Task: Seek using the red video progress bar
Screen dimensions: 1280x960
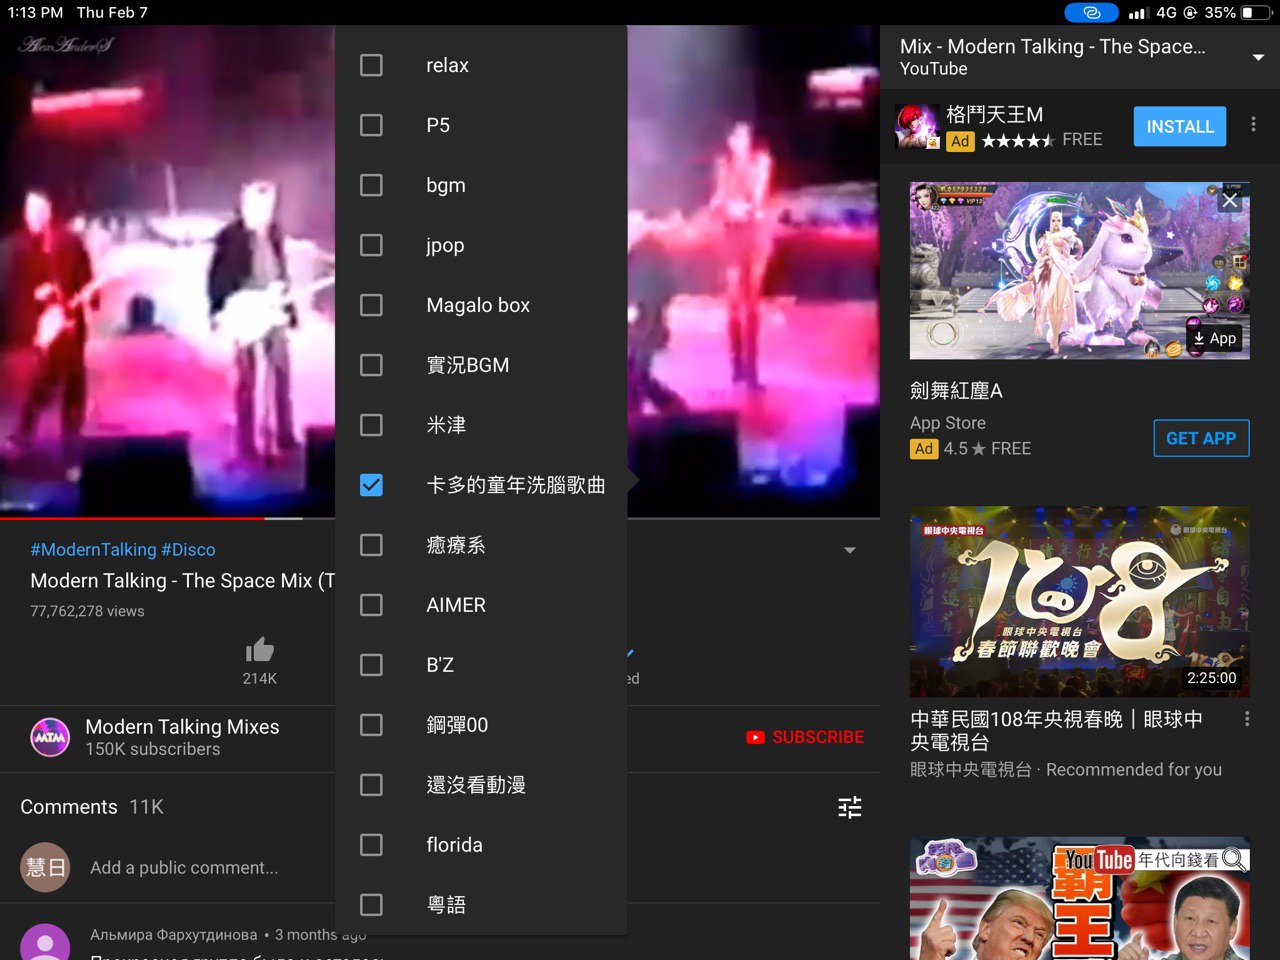Action: point(132,518)
